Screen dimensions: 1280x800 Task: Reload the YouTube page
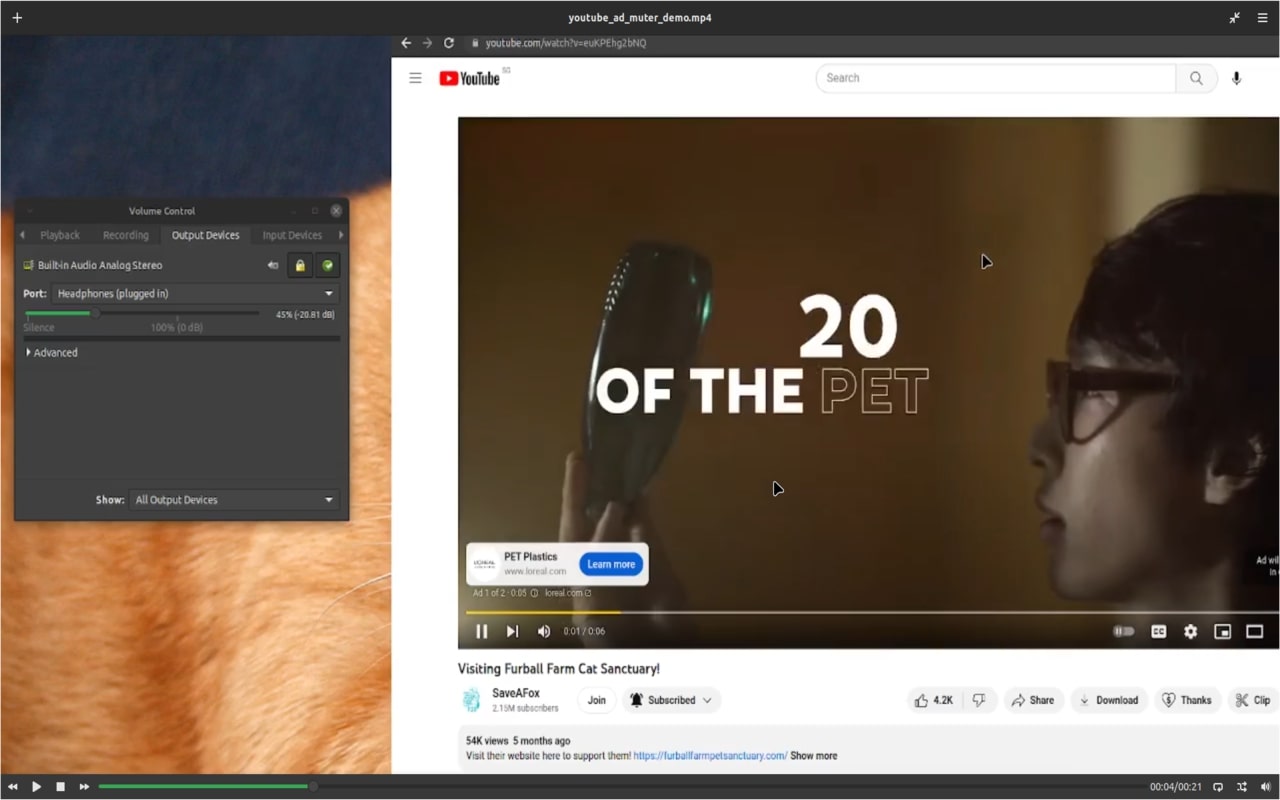point(449,43)
